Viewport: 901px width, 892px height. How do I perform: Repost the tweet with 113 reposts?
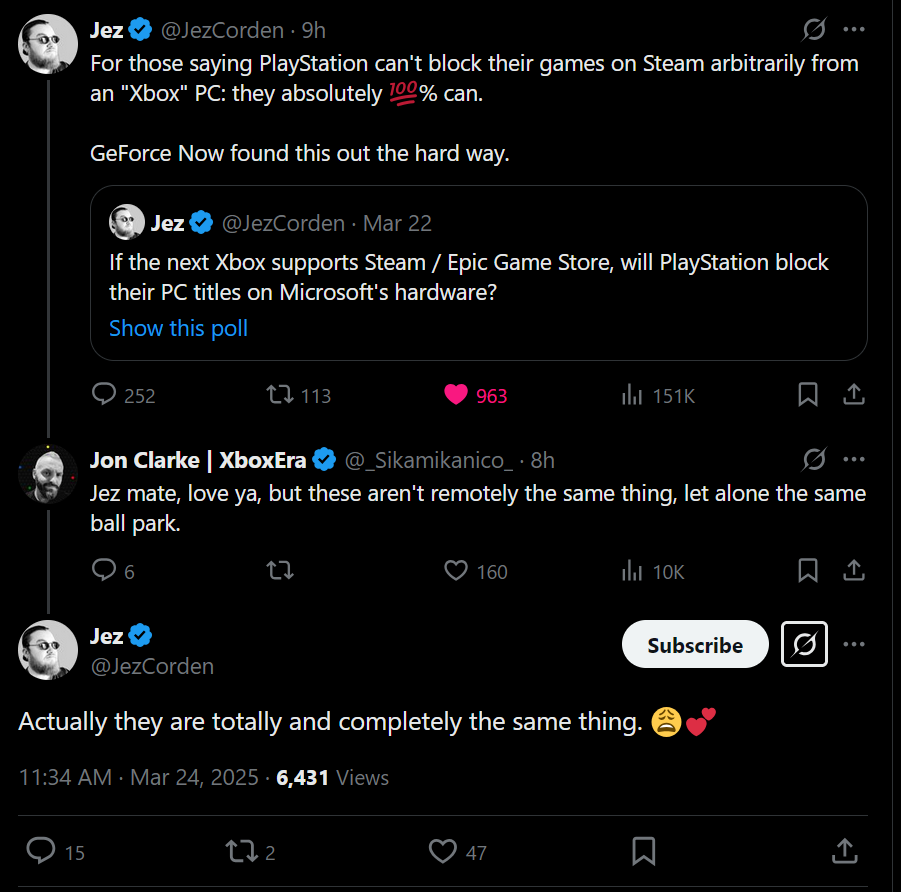281,395
